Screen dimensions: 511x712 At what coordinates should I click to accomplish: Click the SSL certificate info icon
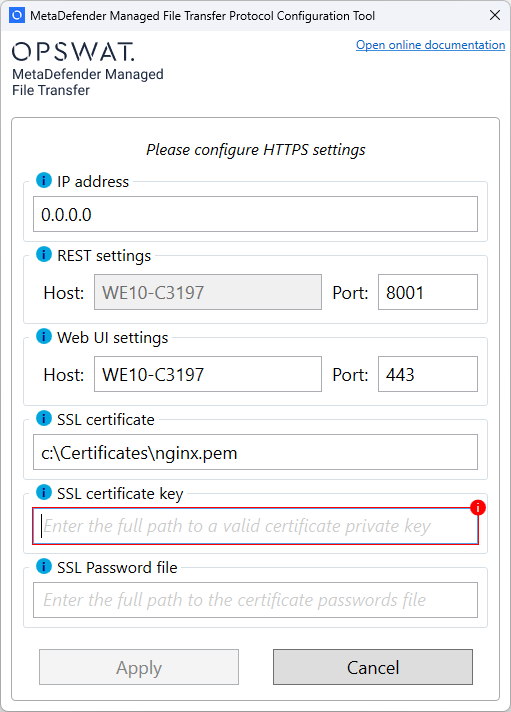click(x=44, y=419)
